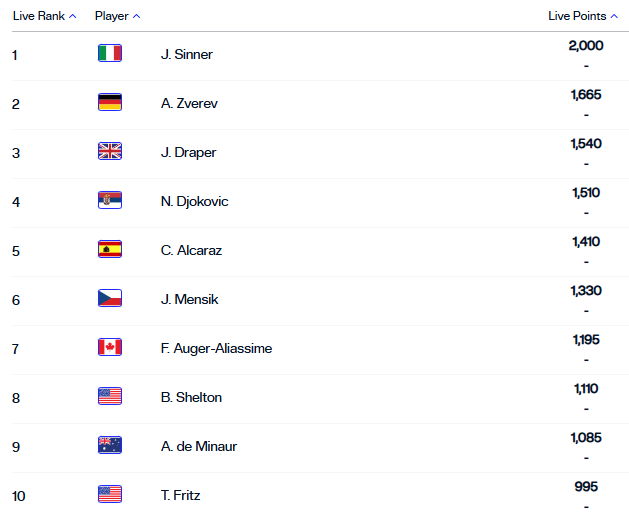Click the 2,000 live points value
The image size is (629, 520).
(586, 46)
